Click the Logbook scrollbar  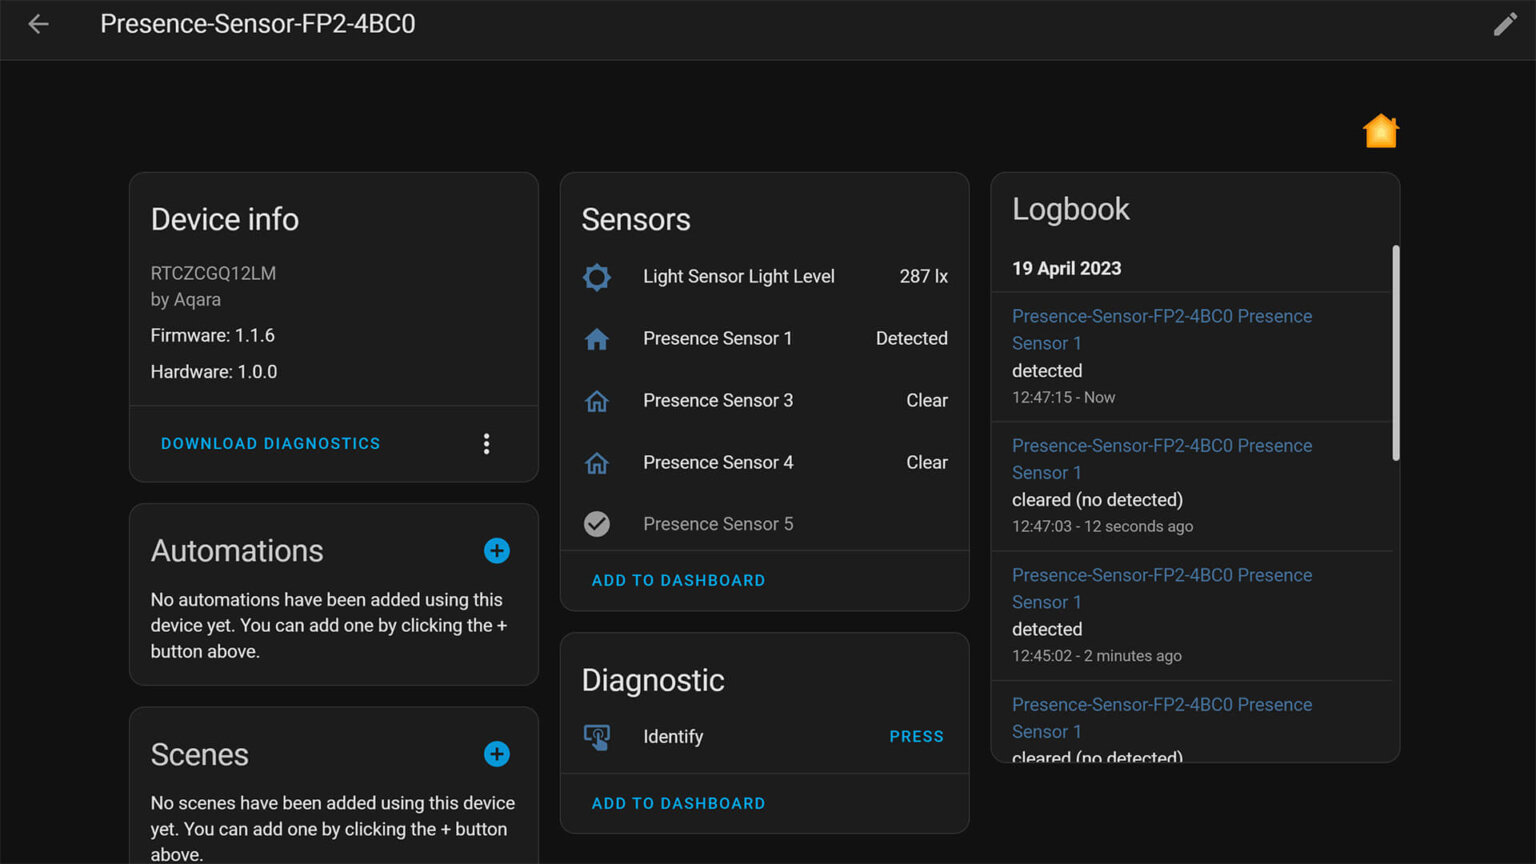pyautogui.click(x=1395, y=352)
